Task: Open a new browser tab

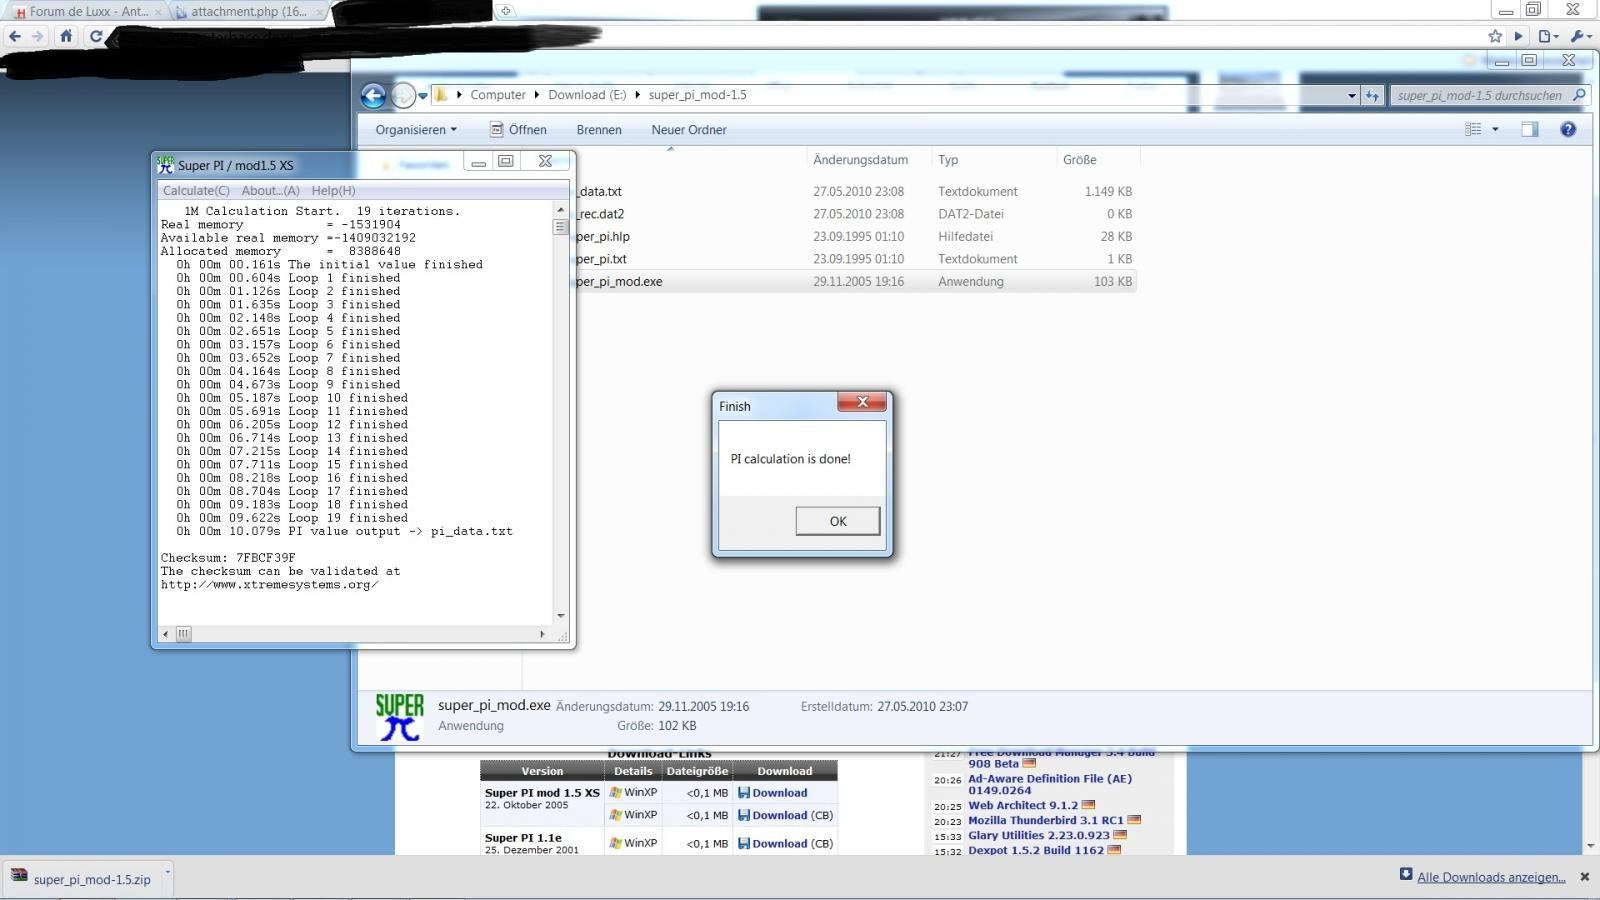Action: pyautogui.click(x=506, y=11)
